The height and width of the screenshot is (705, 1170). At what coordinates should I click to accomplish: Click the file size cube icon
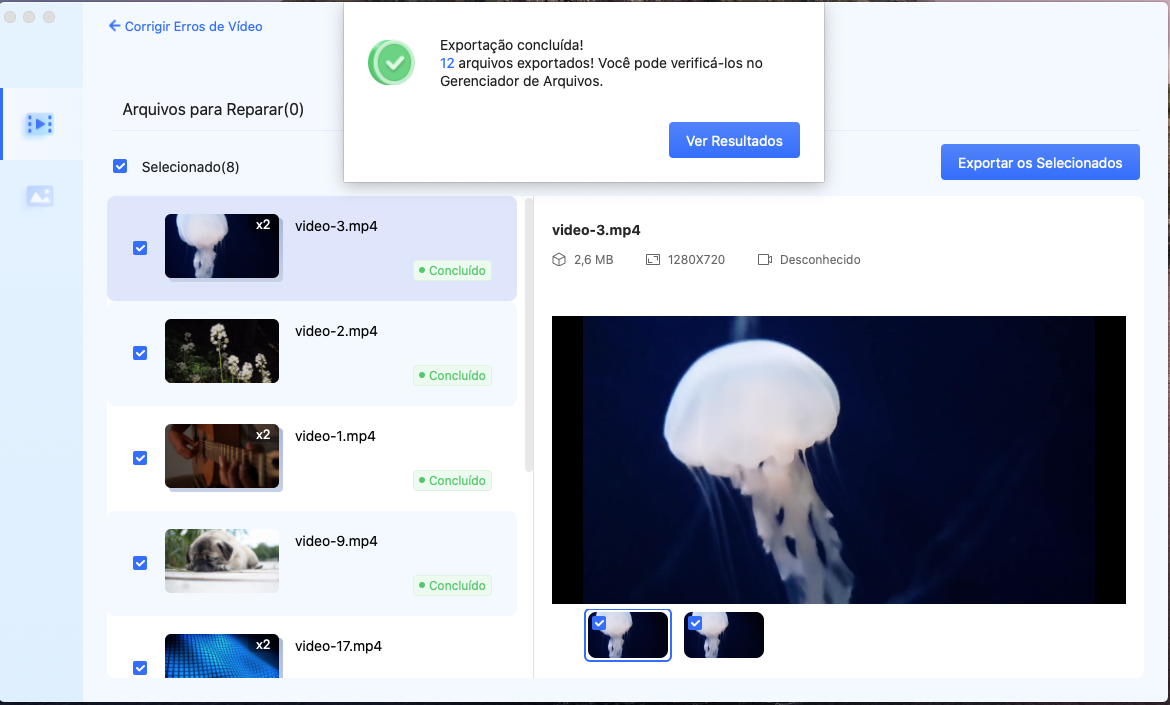[559, 260]
